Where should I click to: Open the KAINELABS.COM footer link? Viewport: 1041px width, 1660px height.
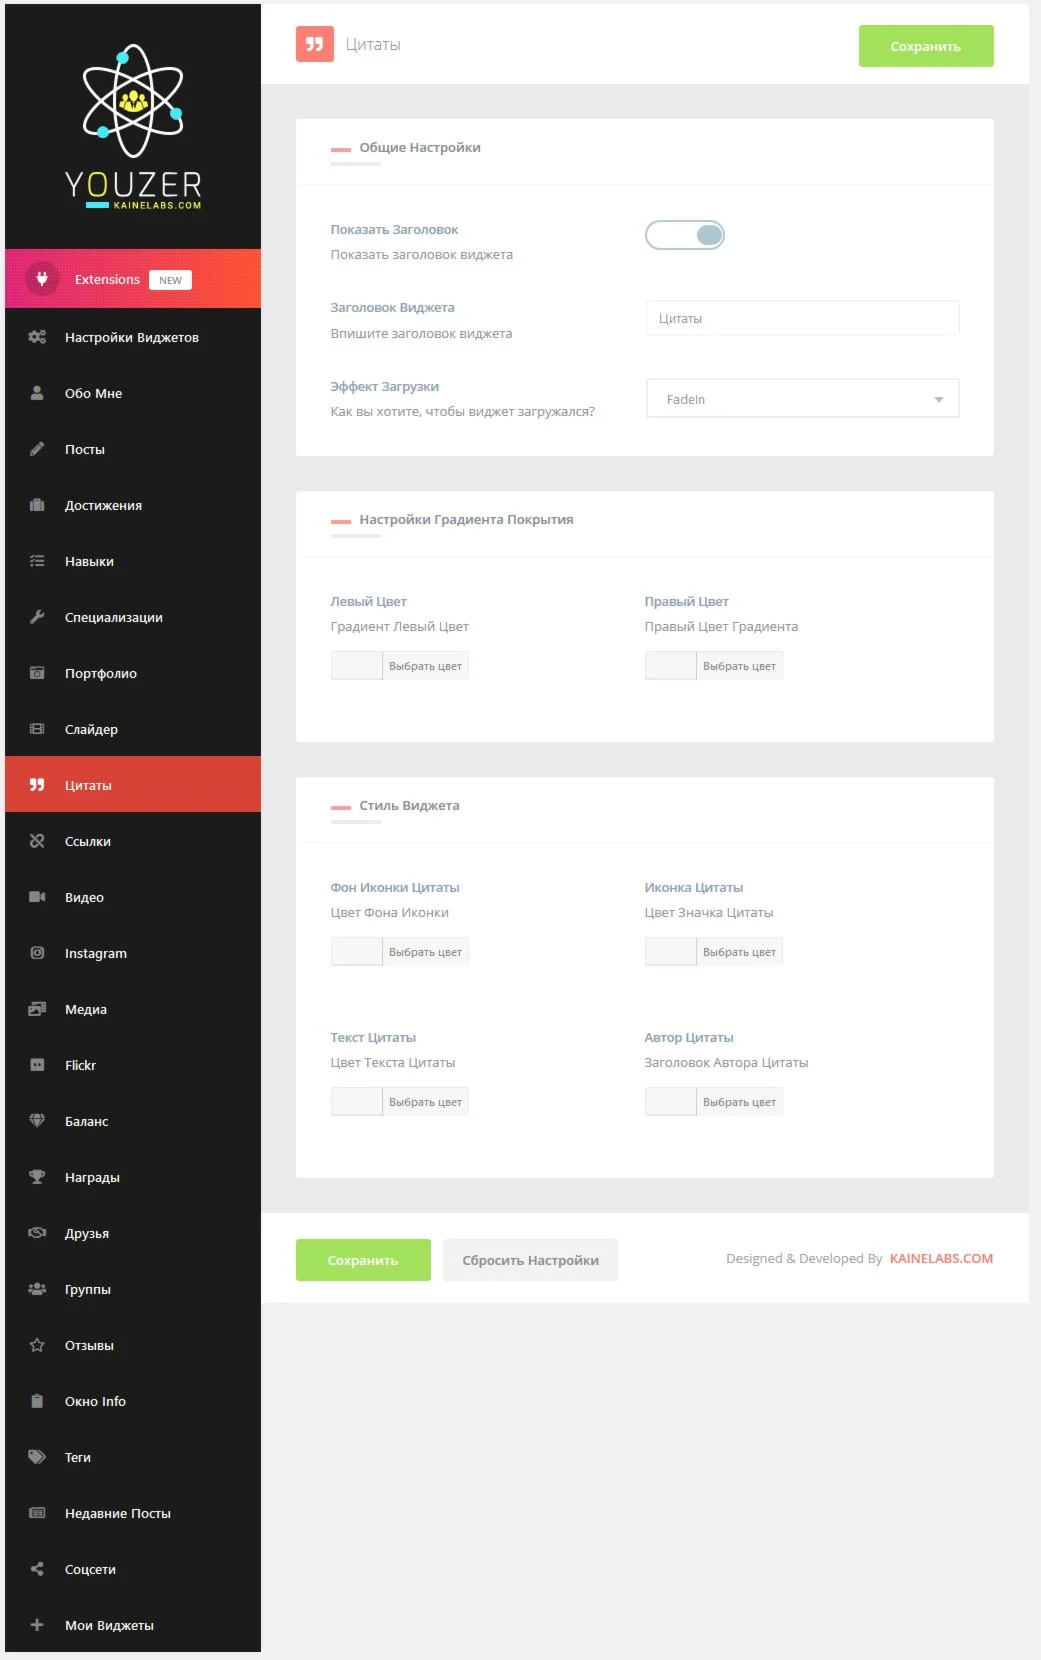tap(941, 1258)
